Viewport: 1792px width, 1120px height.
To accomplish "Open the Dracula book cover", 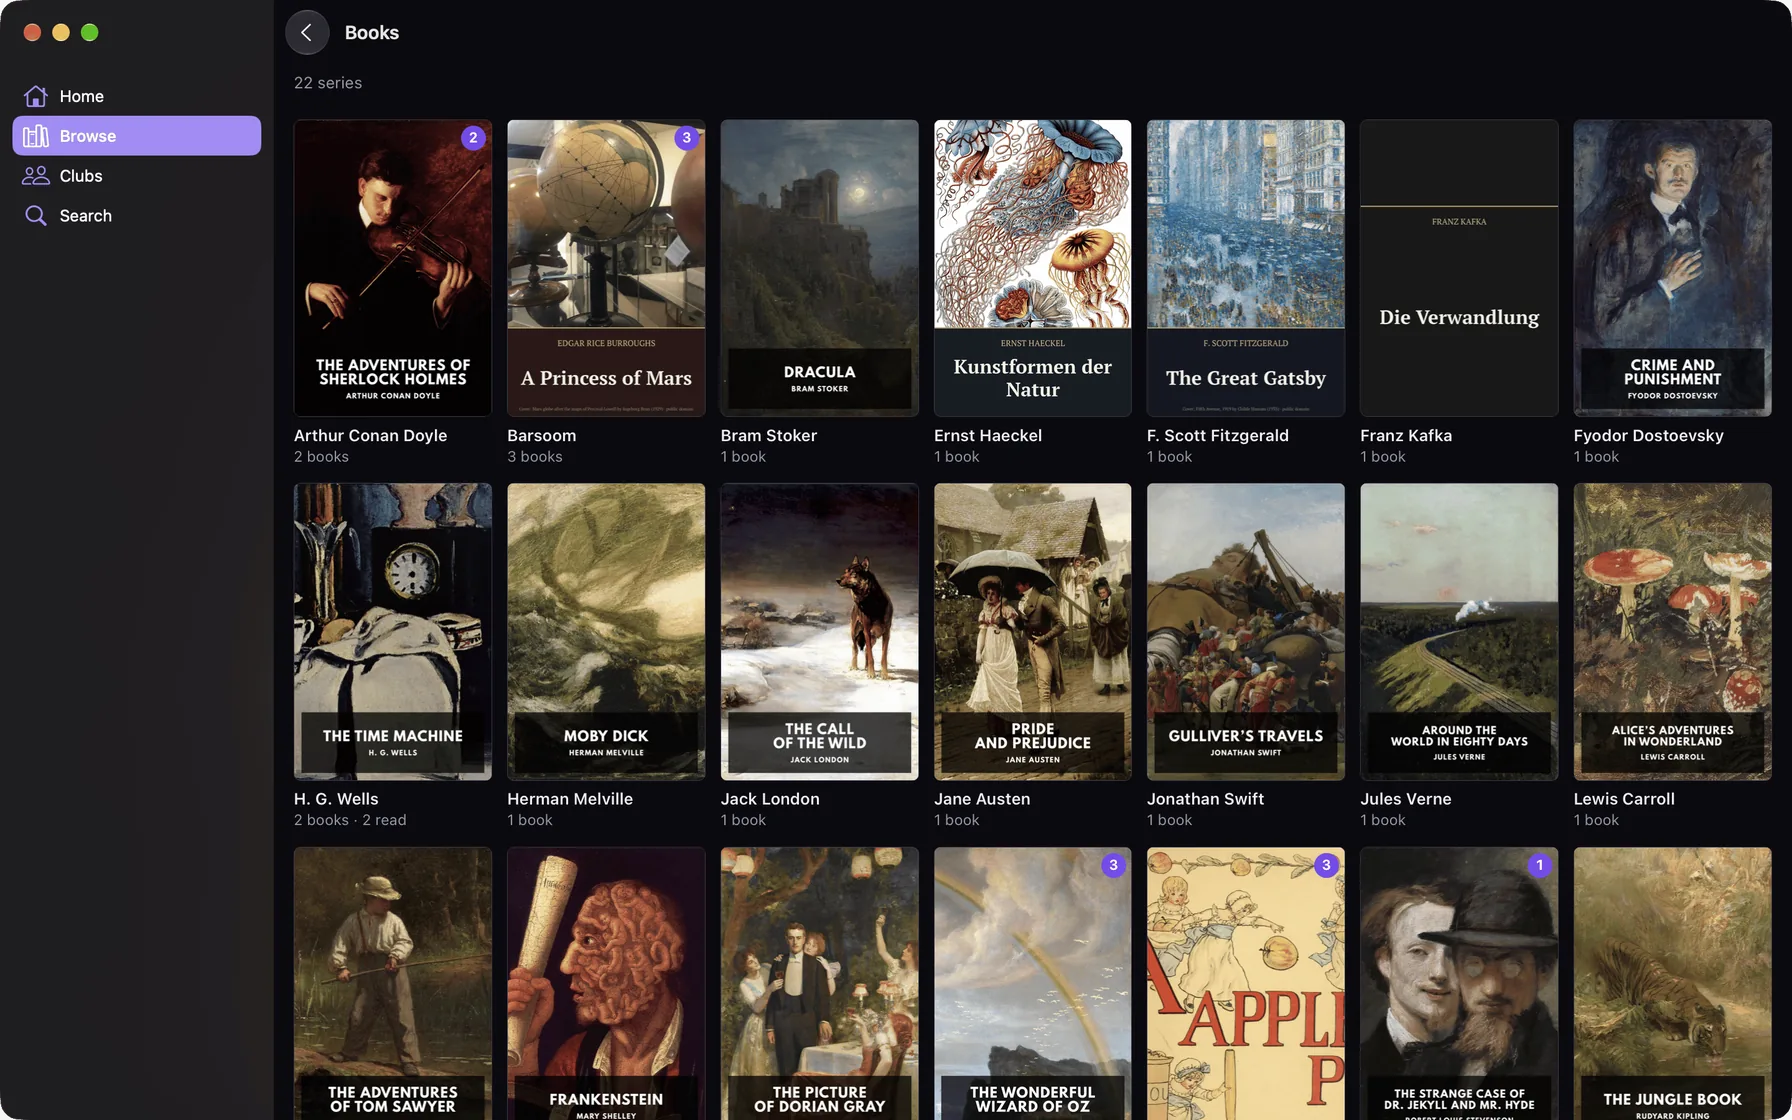I will click(819, 268).
